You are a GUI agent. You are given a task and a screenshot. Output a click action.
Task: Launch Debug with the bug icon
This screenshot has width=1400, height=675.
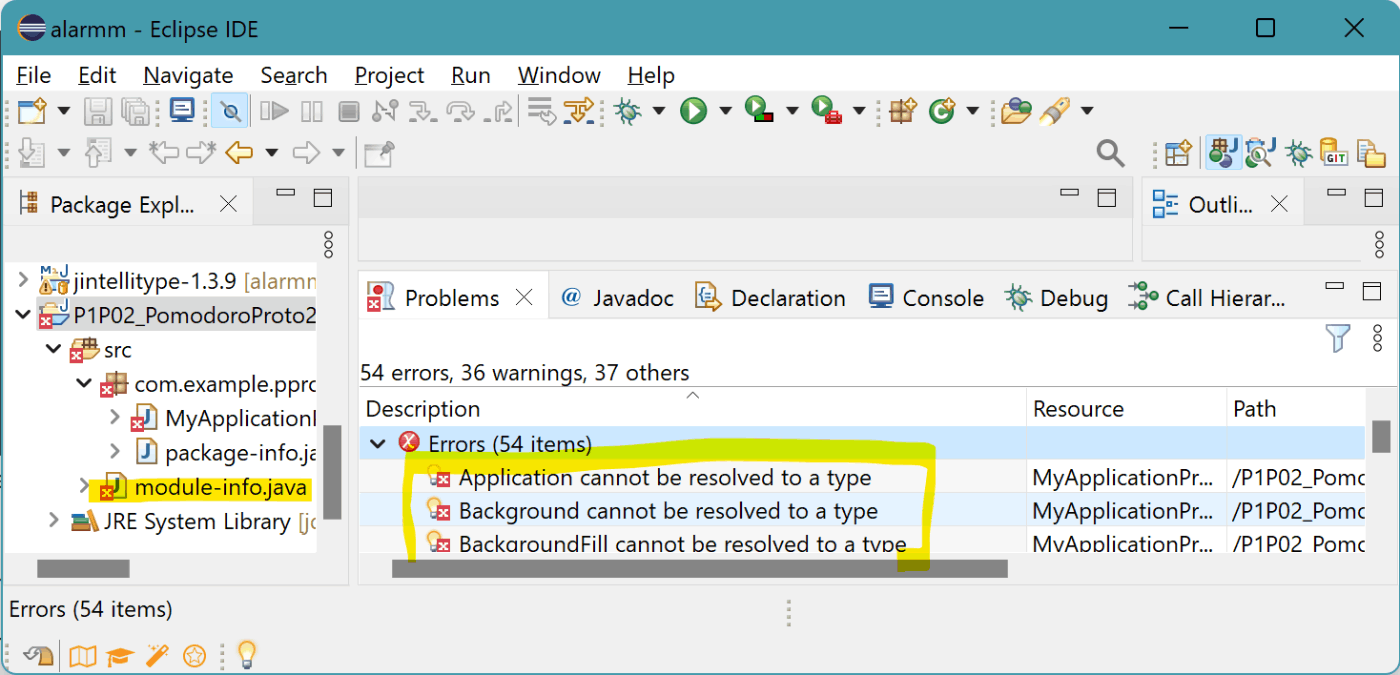[628, 110]
